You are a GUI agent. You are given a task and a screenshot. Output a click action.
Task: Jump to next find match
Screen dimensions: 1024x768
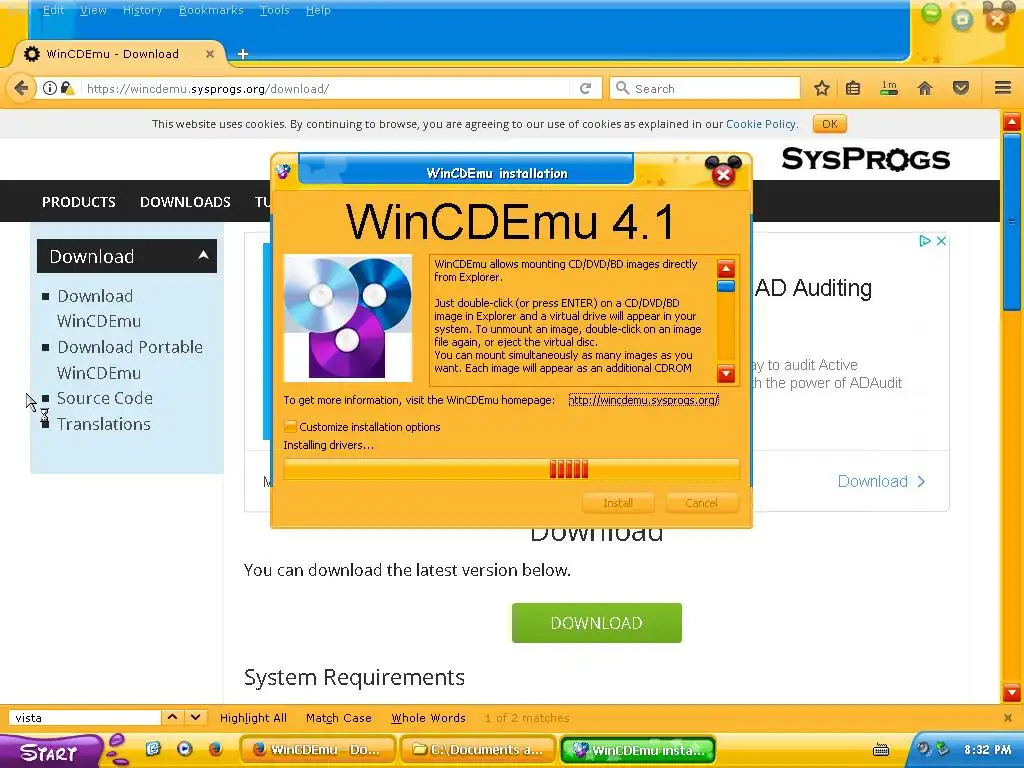coord(195,717)
